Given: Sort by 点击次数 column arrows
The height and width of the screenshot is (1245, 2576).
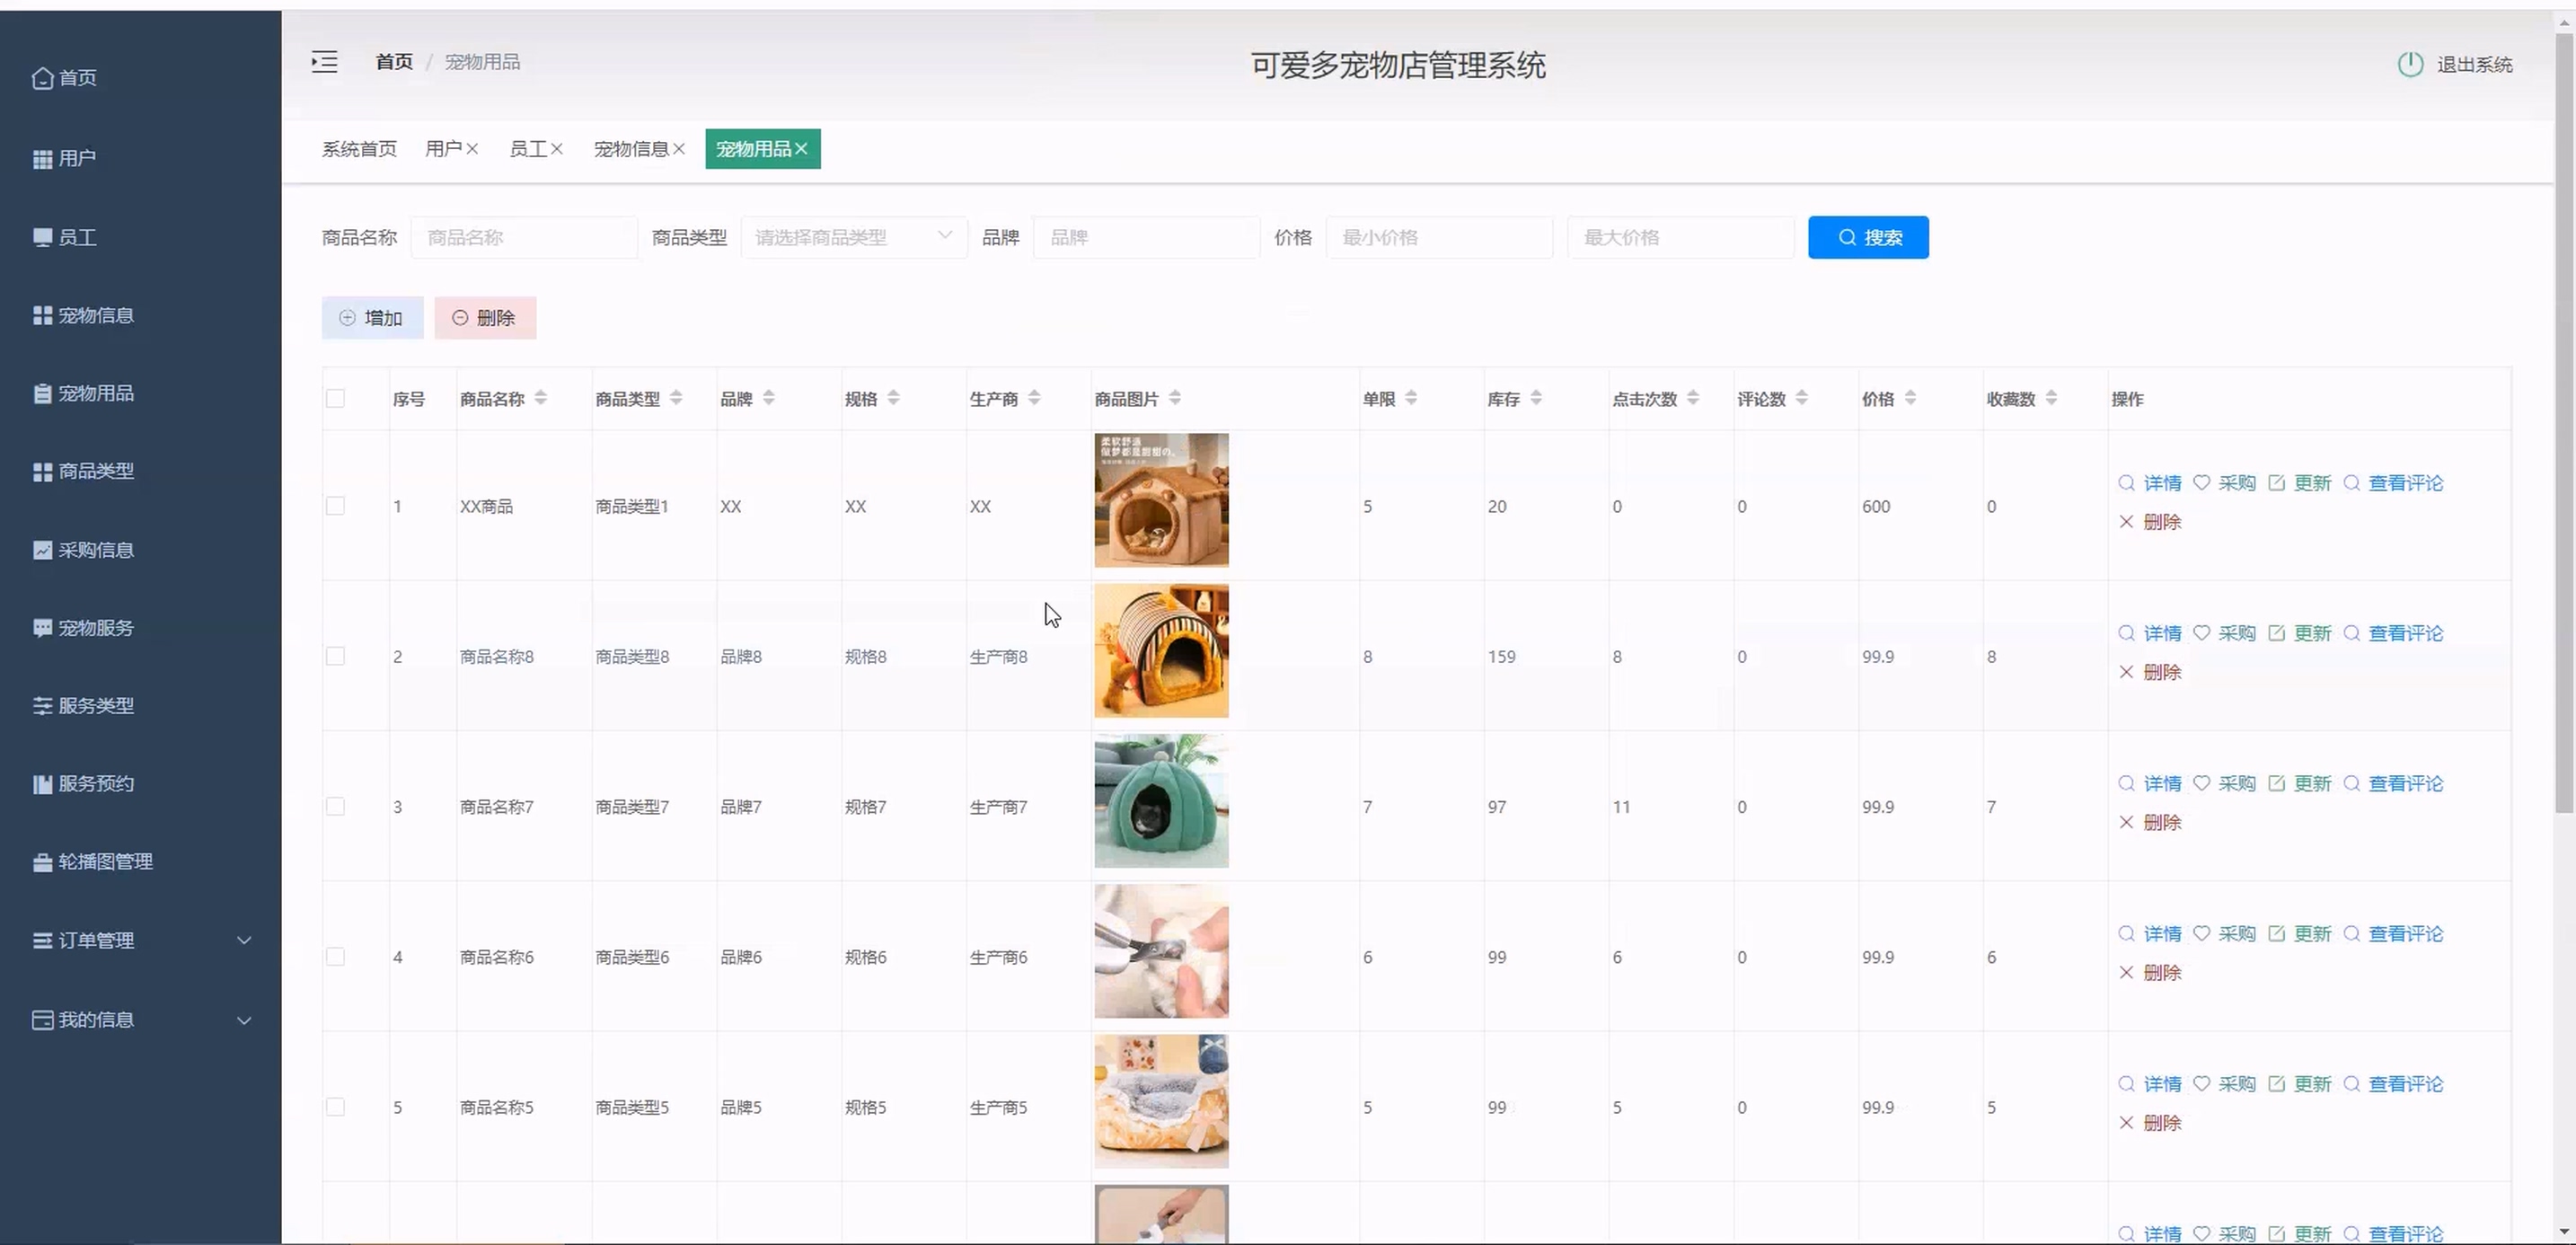Looking at the screenshot, I should 1693,398.
